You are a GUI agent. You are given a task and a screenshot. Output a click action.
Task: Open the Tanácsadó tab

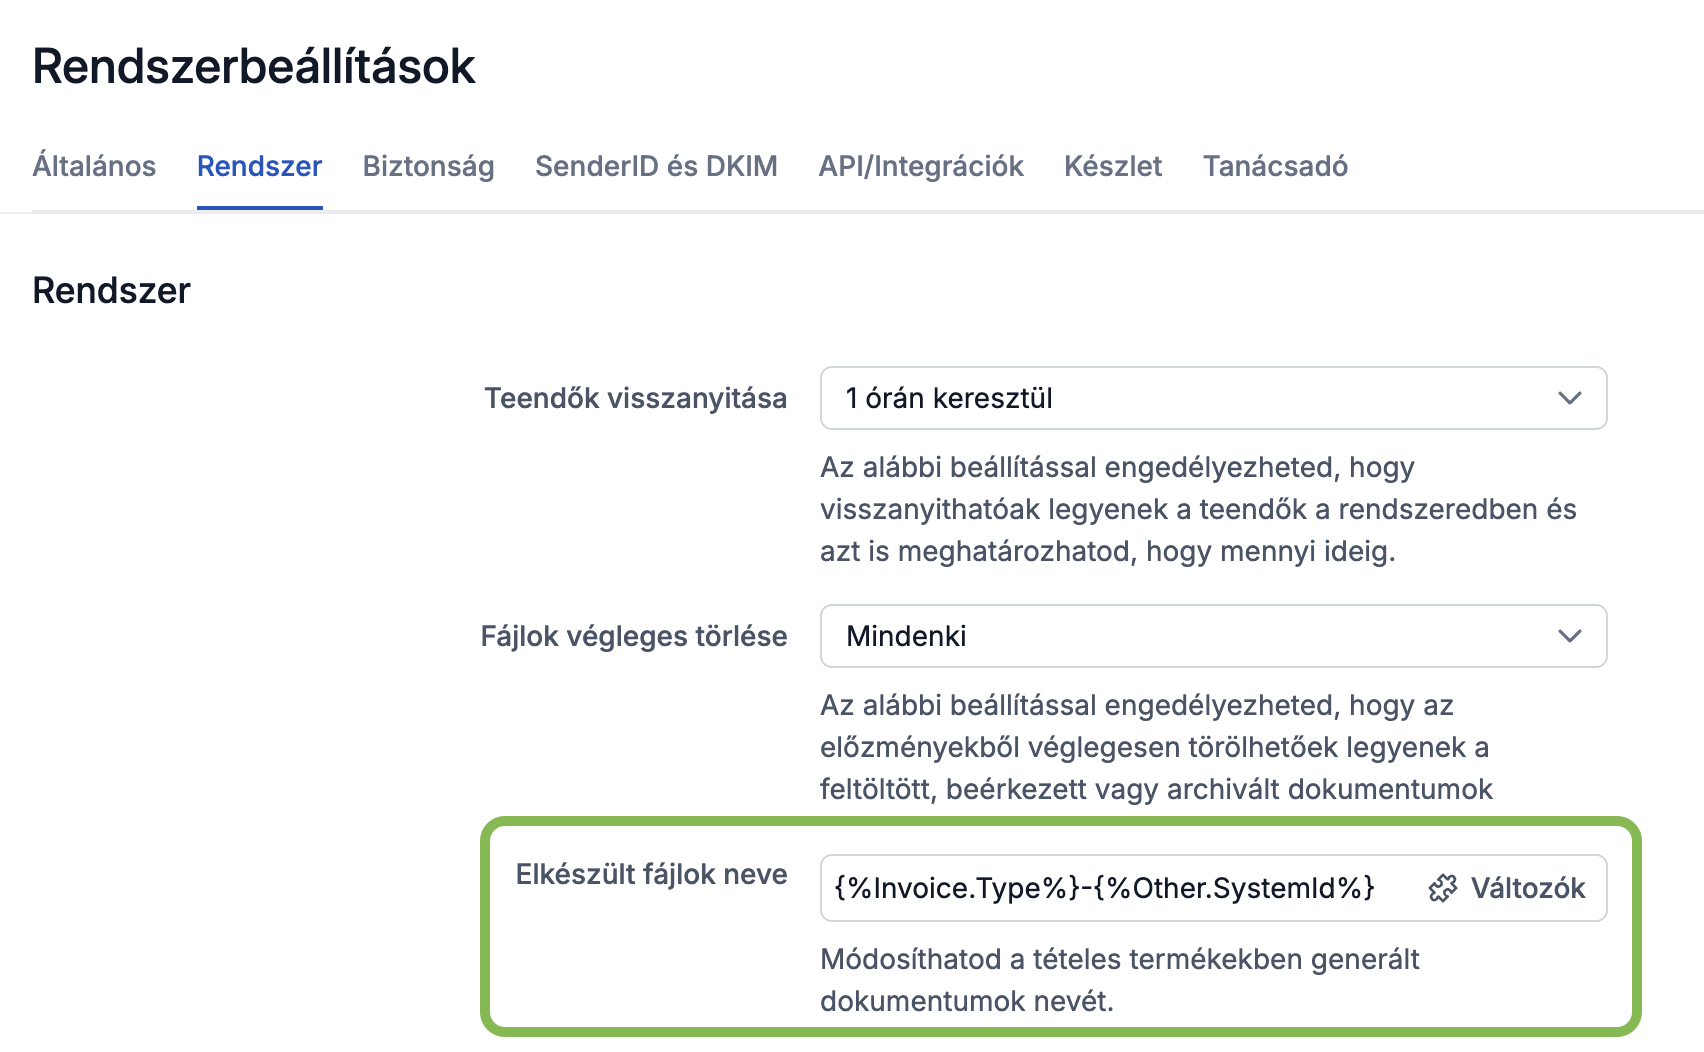(1275, 166)
